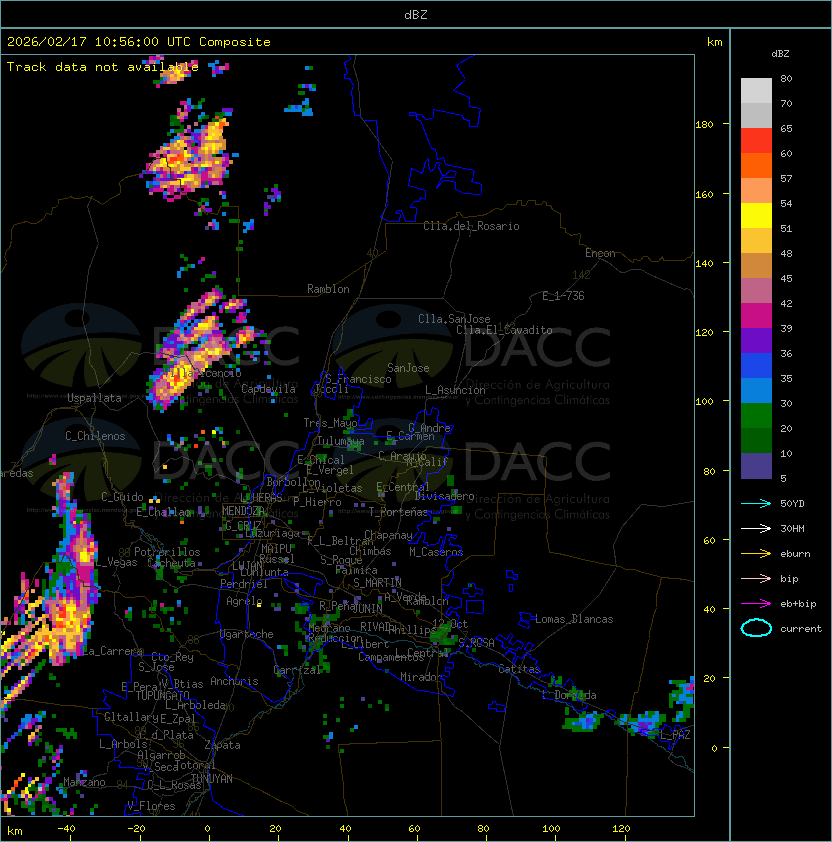Click the Ugarteche label

click(247, 634)
